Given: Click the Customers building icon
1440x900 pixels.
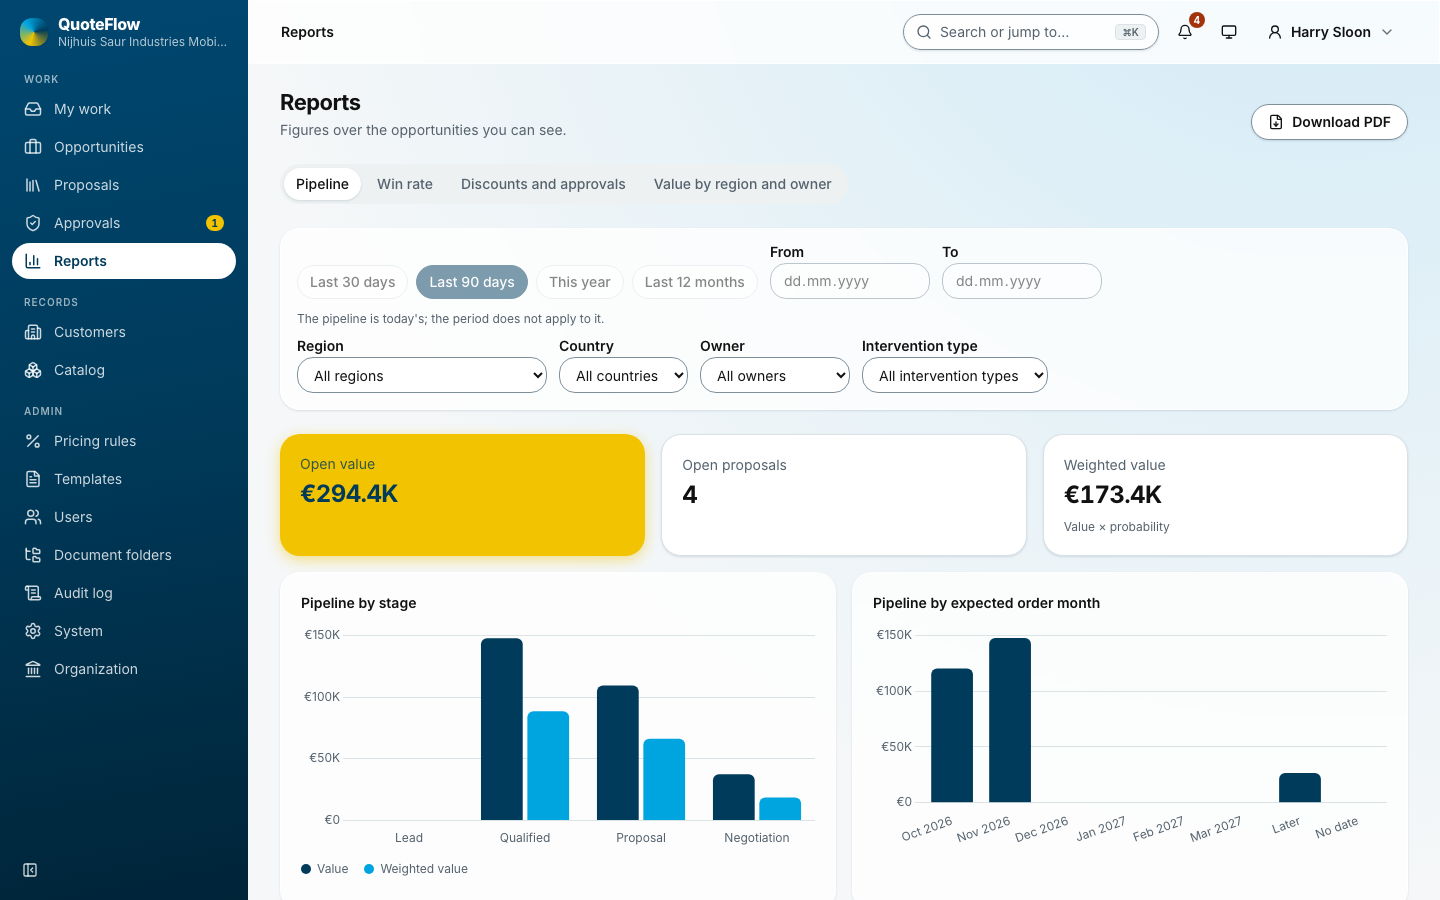Looking at the screenshot, I should 33,332.
